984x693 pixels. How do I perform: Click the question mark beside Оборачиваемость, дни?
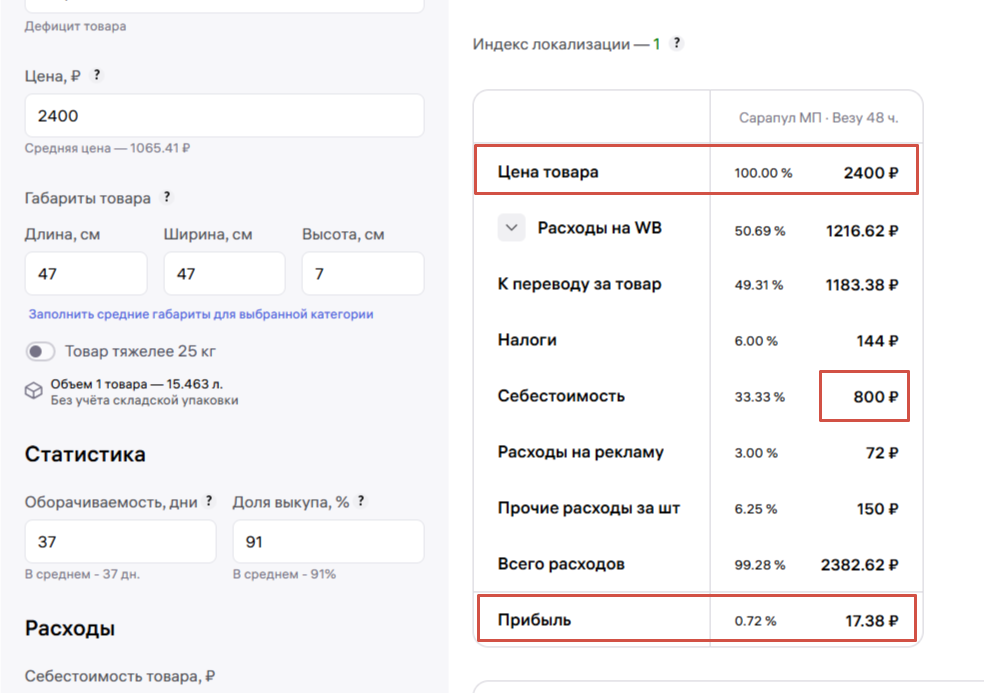(209, 501)
